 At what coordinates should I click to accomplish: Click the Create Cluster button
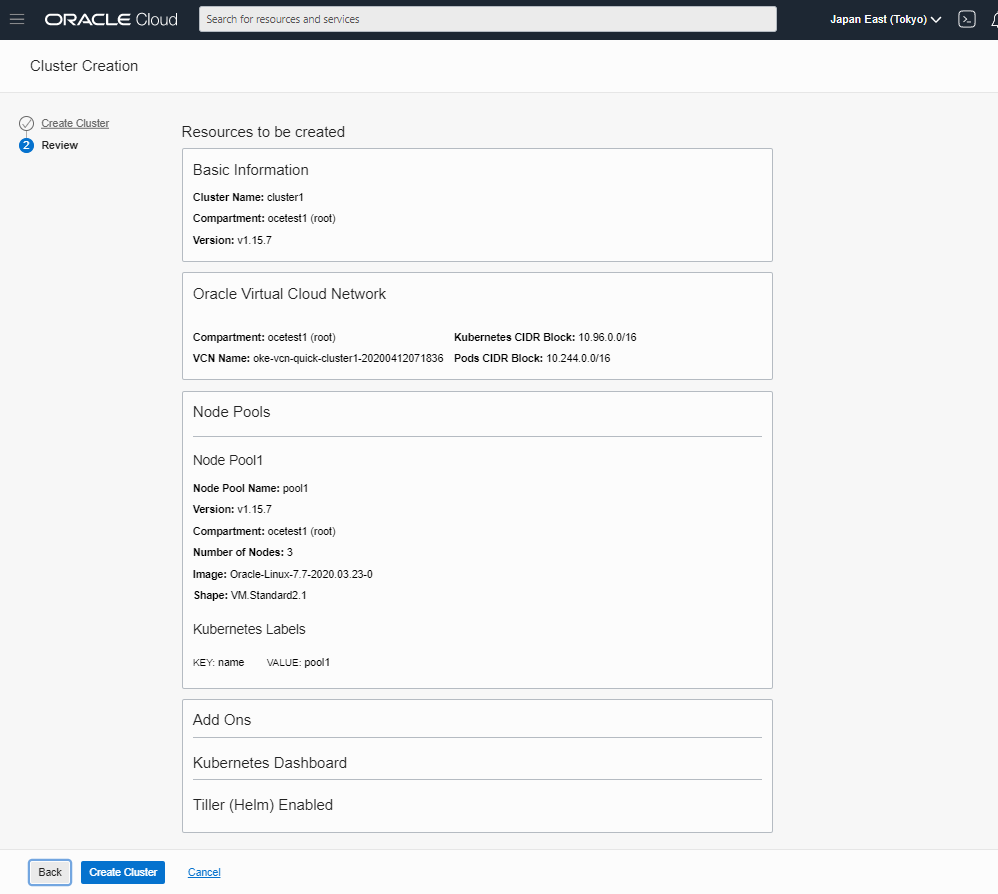(123, 872)
